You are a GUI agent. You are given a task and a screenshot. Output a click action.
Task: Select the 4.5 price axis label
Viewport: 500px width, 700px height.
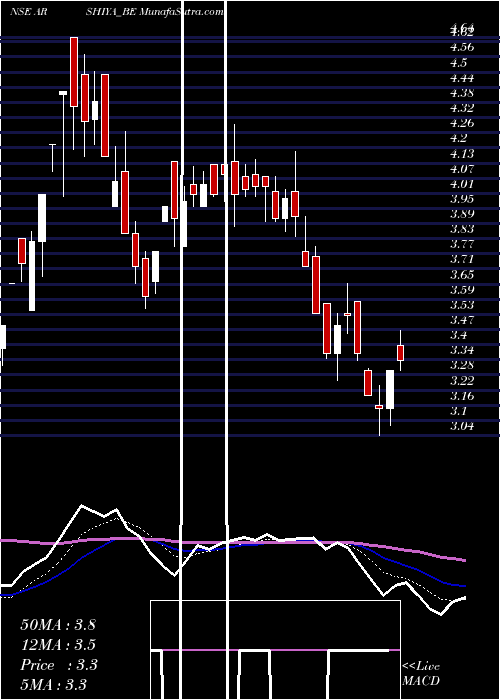click(x=458, y=62)
